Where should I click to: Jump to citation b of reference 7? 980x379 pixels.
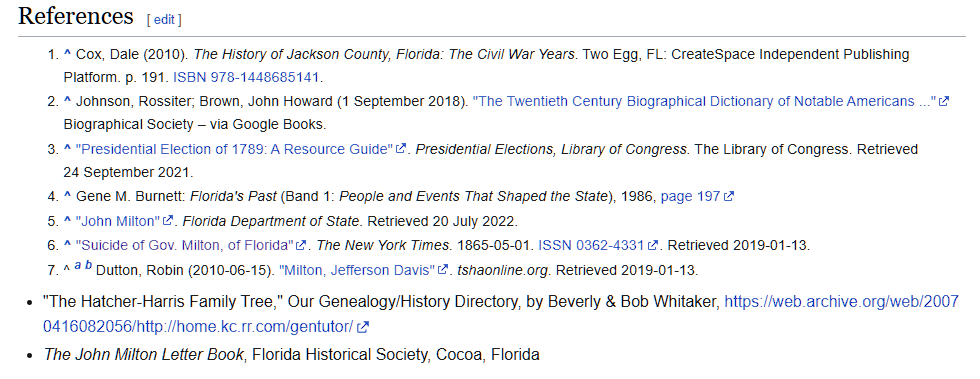(x=89, y=266)
